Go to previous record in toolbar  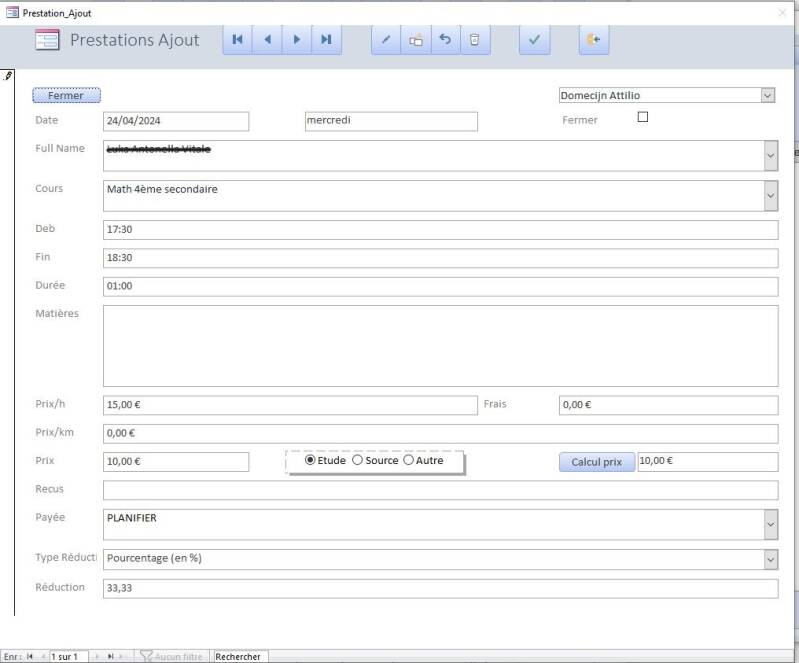tap(267, 40)
